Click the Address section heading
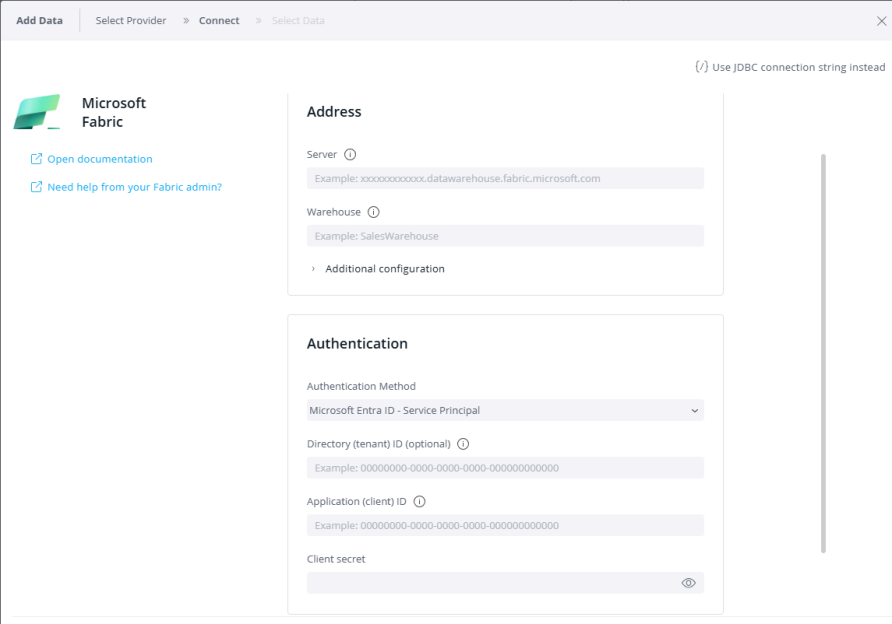892x624 pixels. [x=334, y=111]
